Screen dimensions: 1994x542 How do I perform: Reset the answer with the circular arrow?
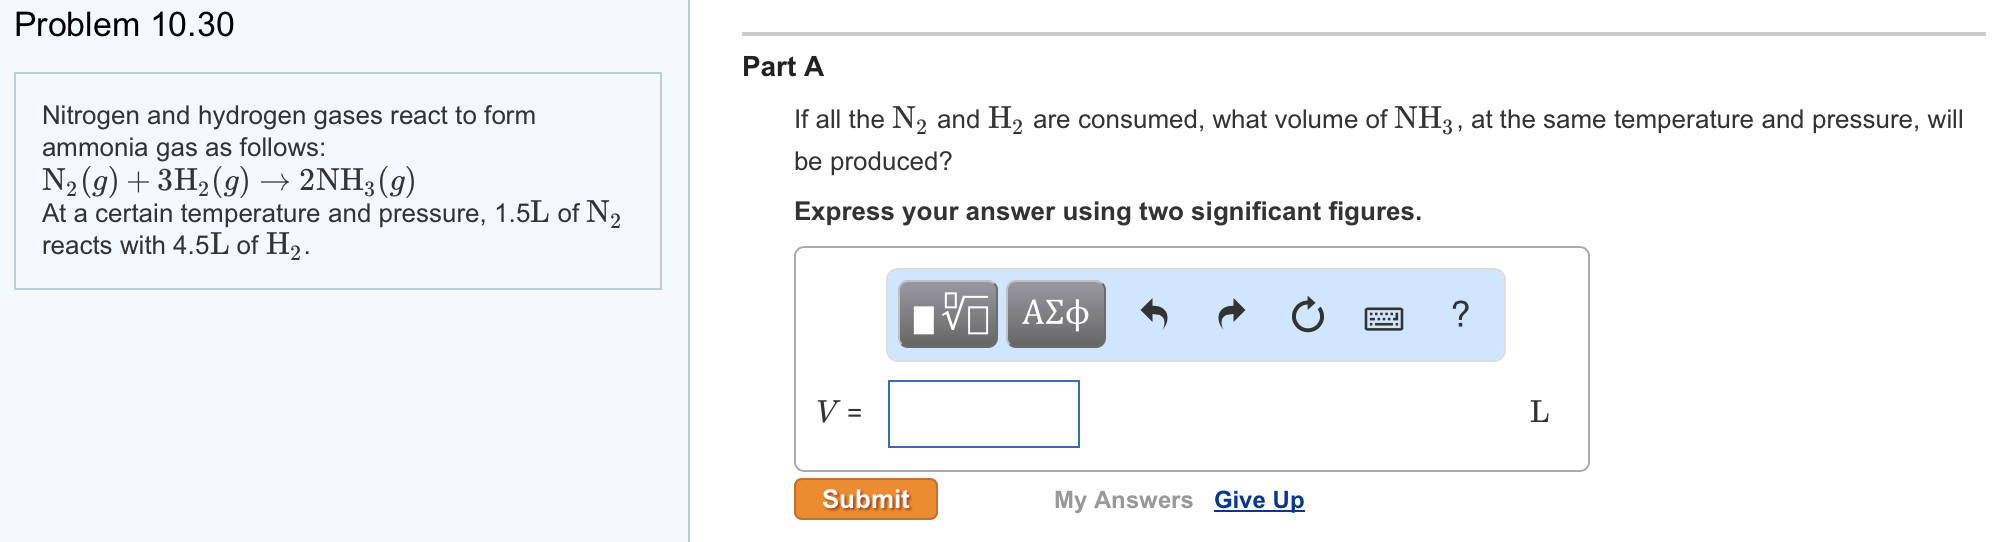1307,316
